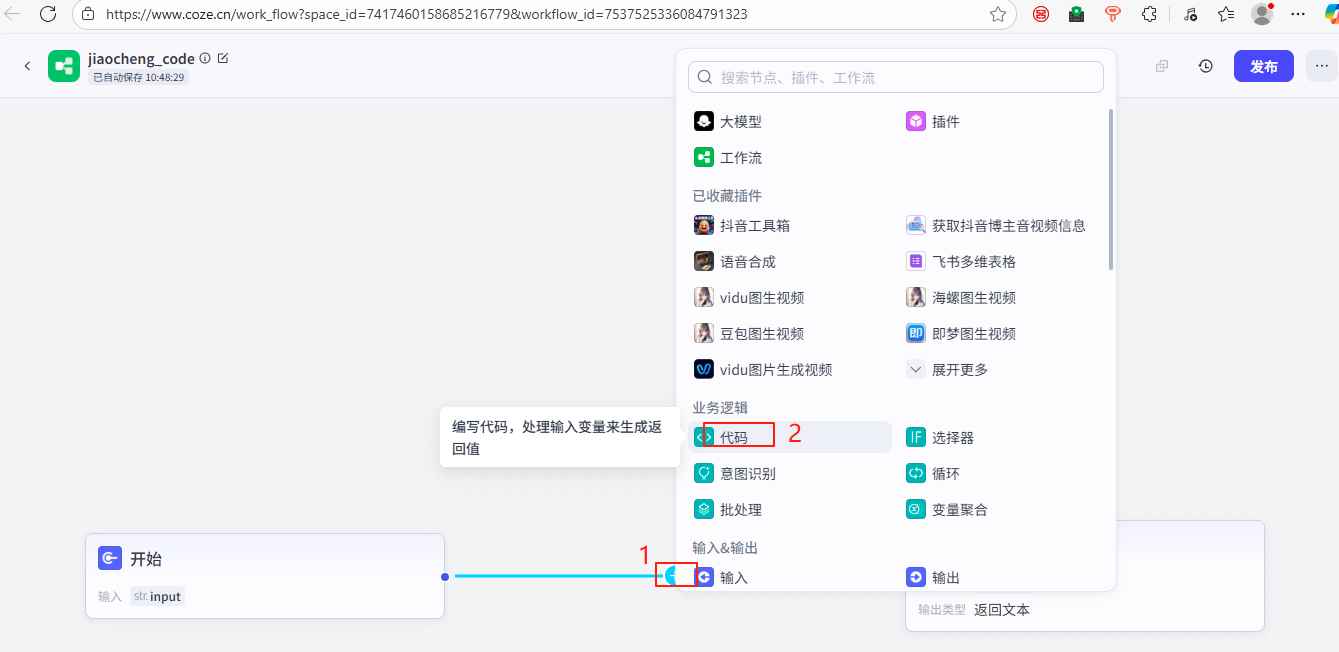
Task: Click the duplicate workflow icon
Action: [1162, 66]
